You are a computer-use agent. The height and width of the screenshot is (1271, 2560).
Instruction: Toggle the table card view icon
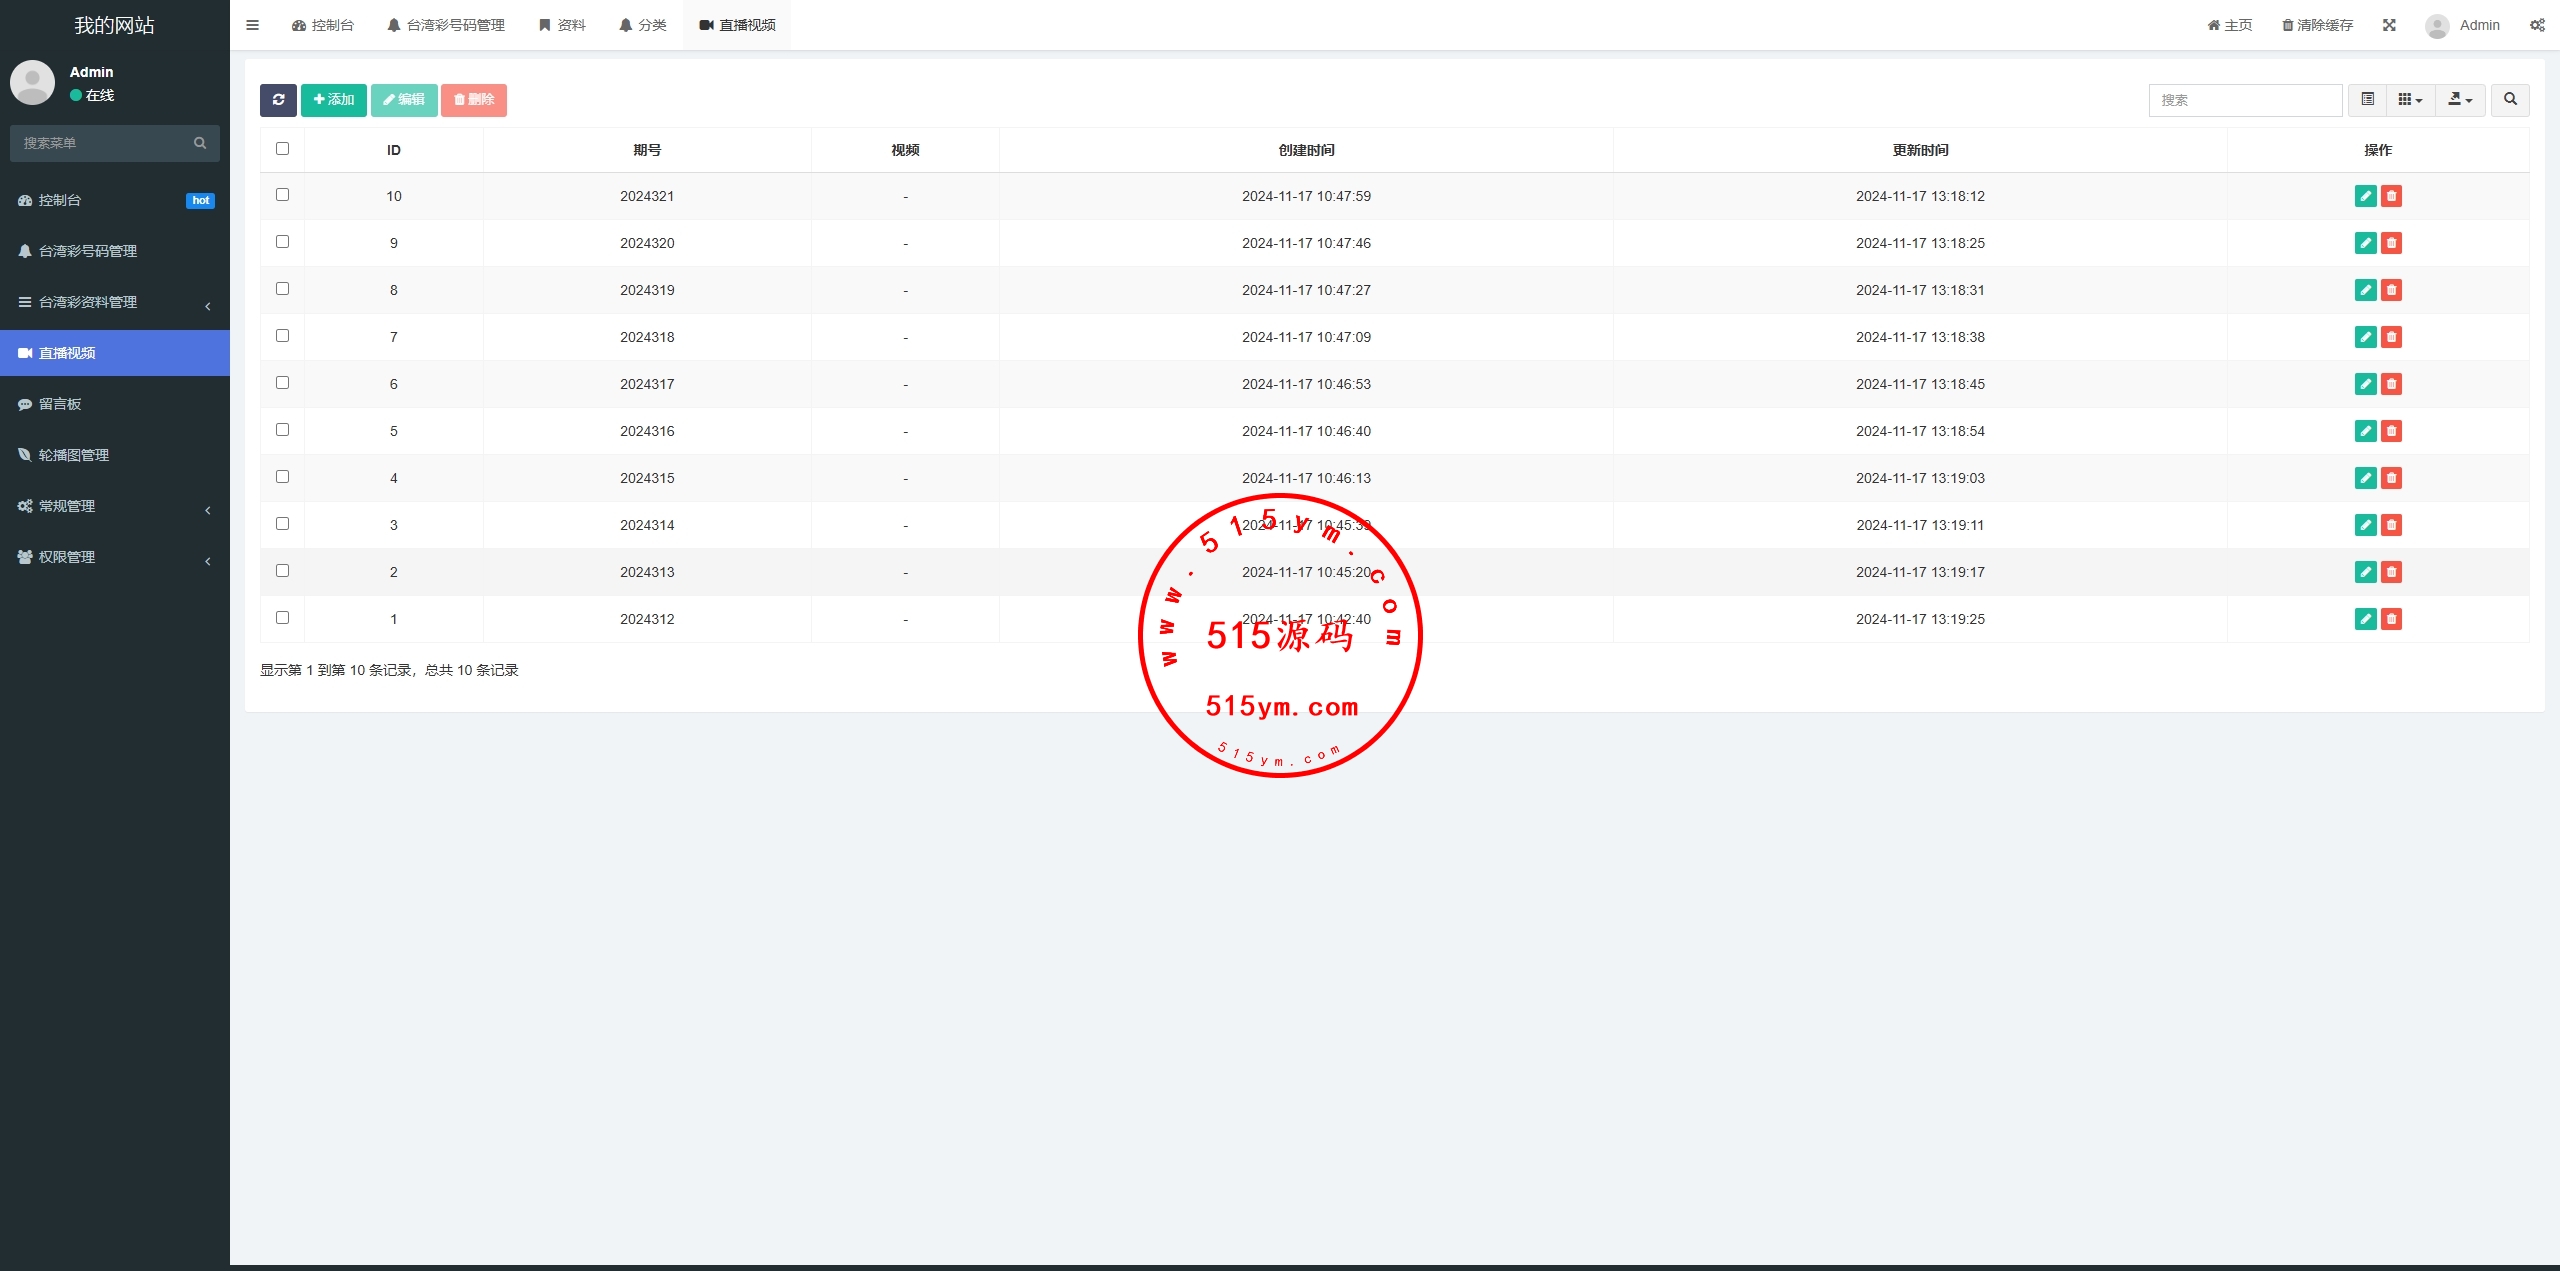(2367, 100)
